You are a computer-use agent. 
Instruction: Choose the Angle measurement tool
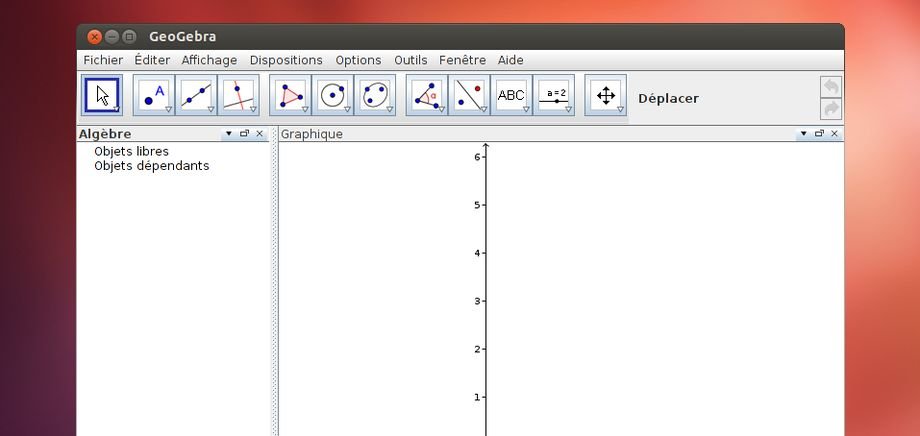click(426, 96)
